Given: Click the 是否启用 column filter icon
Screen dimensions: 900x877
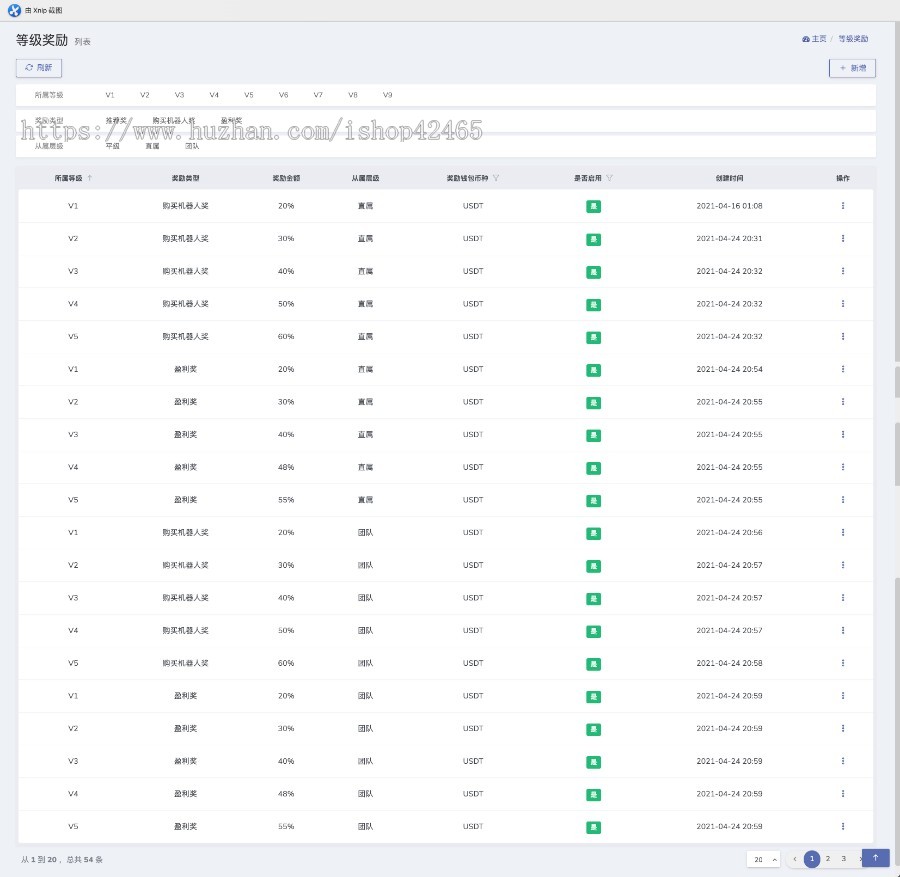Looking at the screenshot, I should click(x=610, y=178).
